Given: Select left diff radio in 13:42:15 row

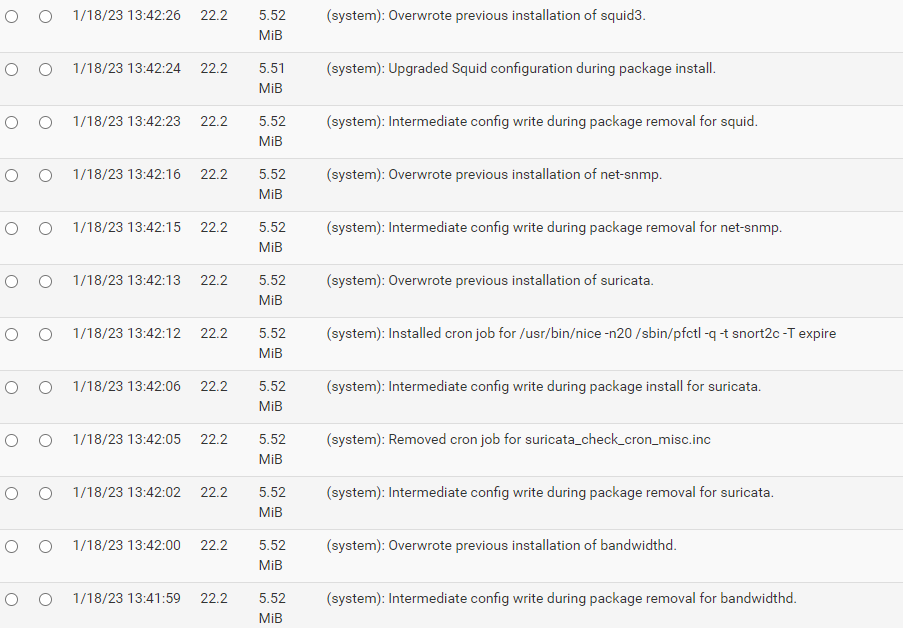Looking at the screenshot, I should [12, 229].
